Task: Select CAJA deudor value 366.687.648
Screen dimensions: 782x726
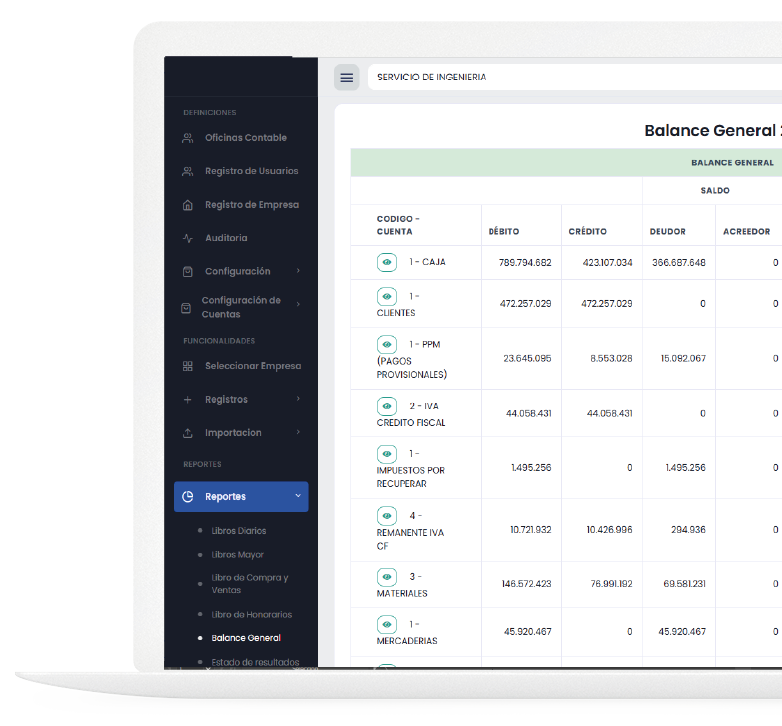Action: (679, 263)
